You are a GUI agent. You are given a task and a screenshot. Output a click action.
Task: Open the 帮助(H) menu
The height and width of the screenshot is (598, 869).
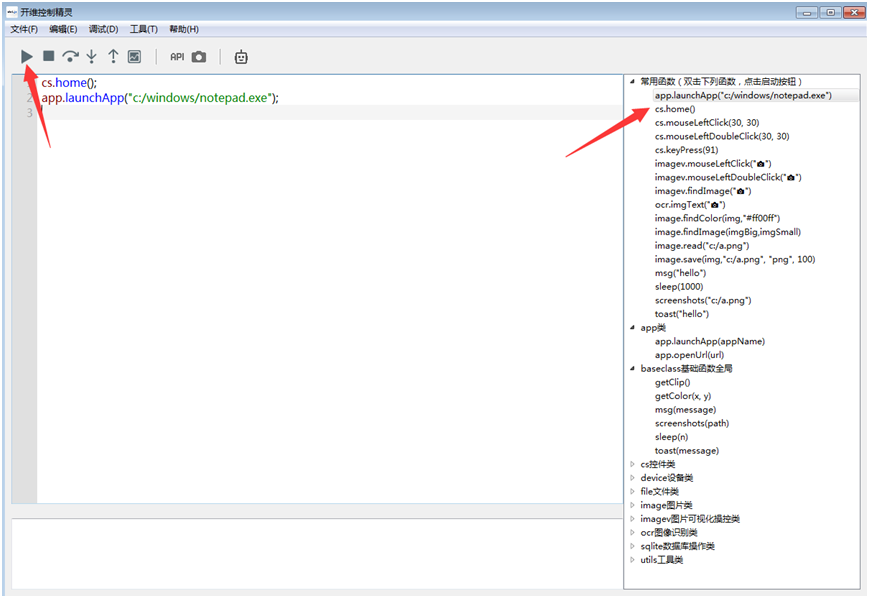183,29
